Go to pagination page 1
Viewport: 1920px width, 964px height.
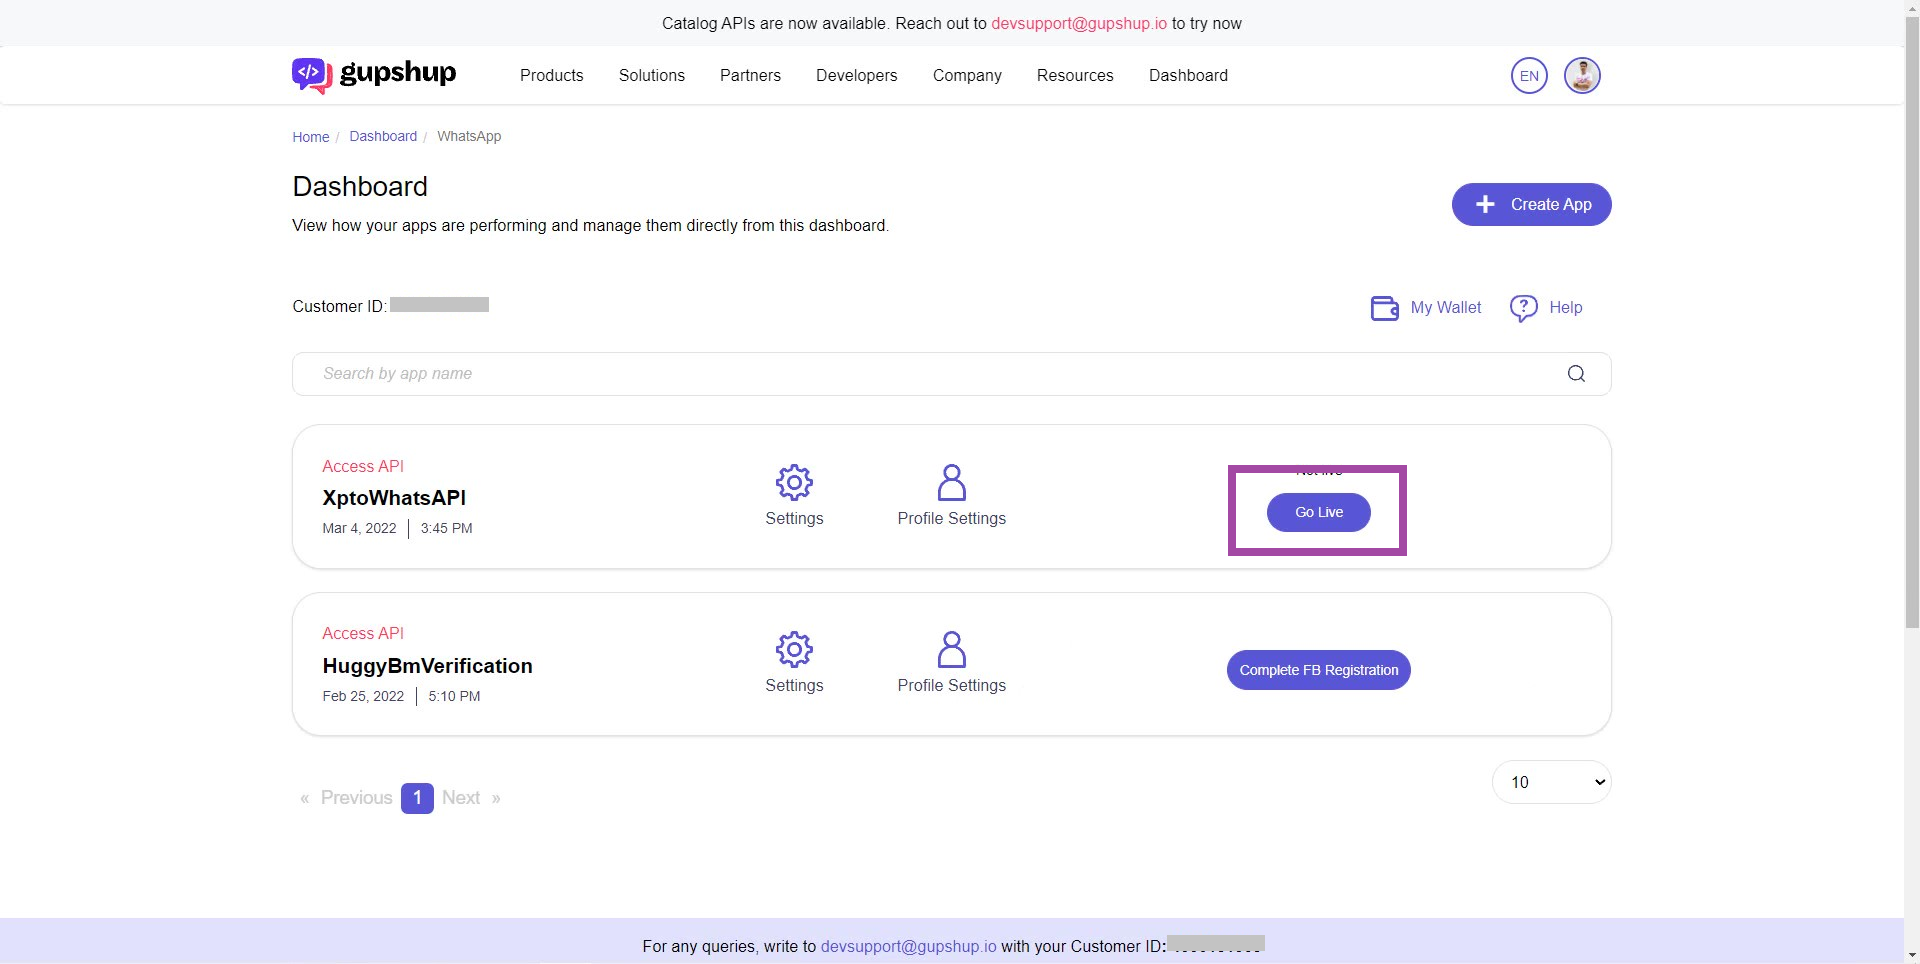pos(417,798)
